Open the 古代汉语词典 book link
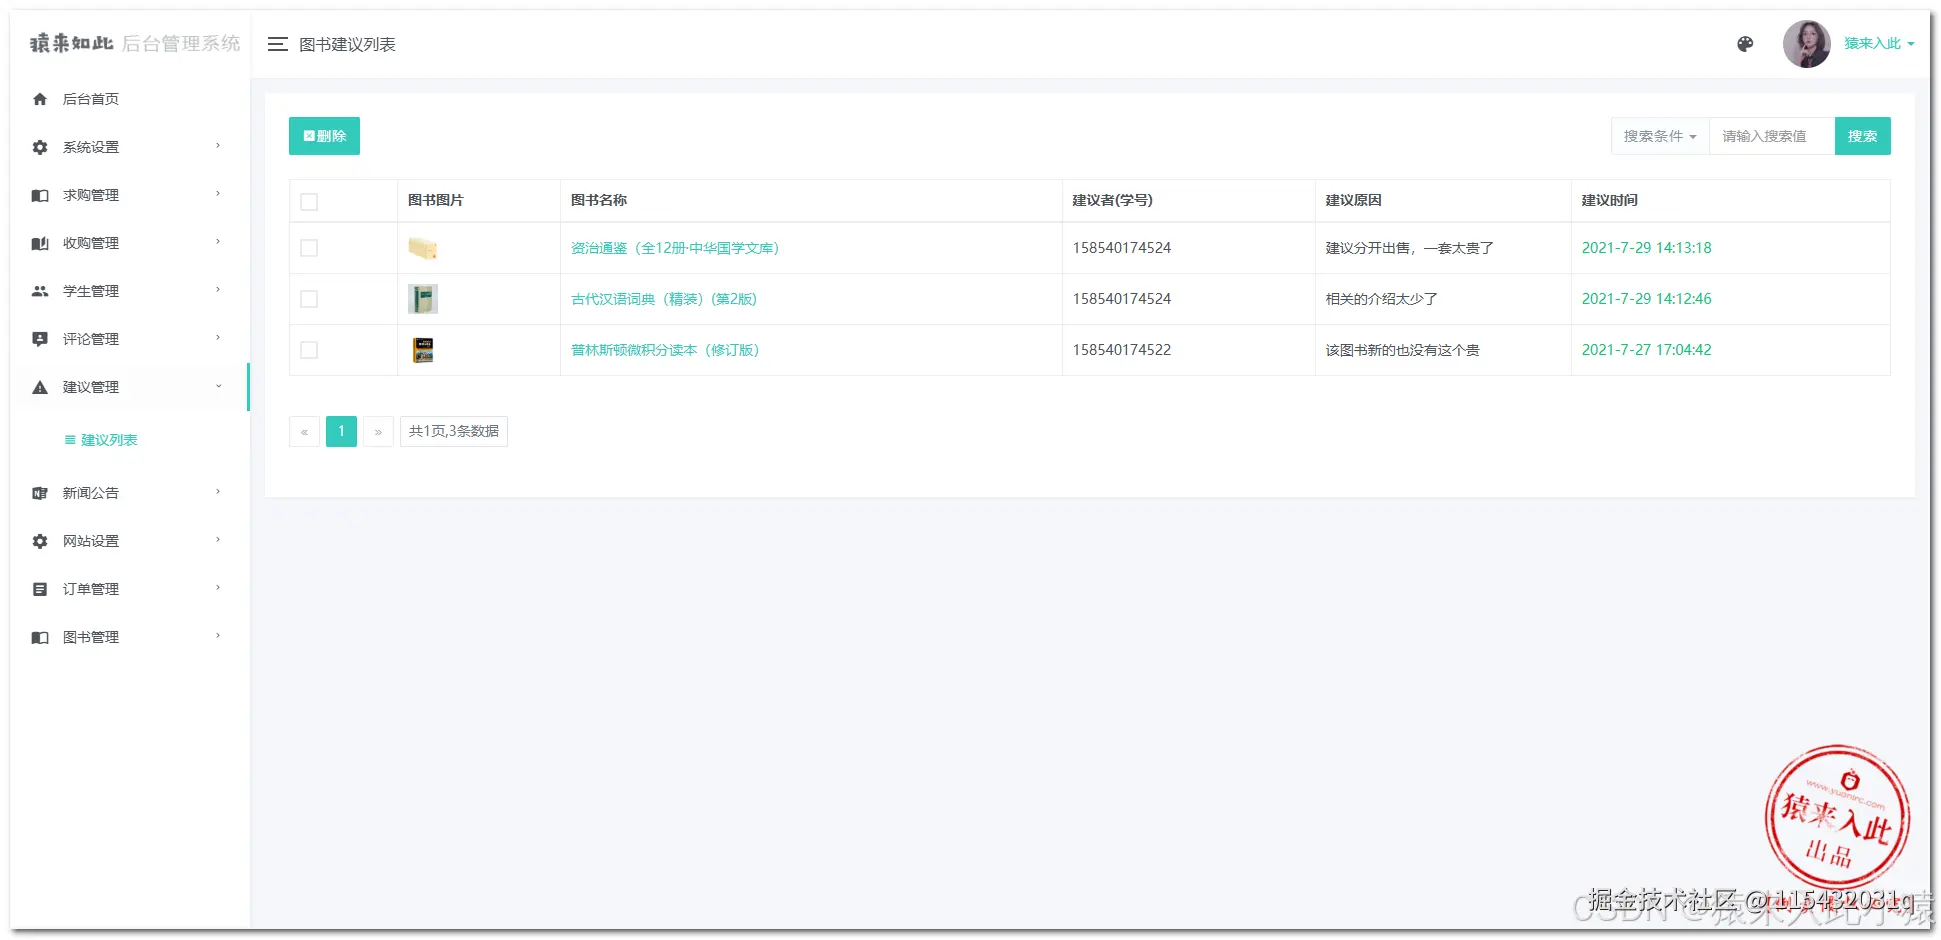The height and width of the screenshot is (940, 1941). (x=664, y=299)
